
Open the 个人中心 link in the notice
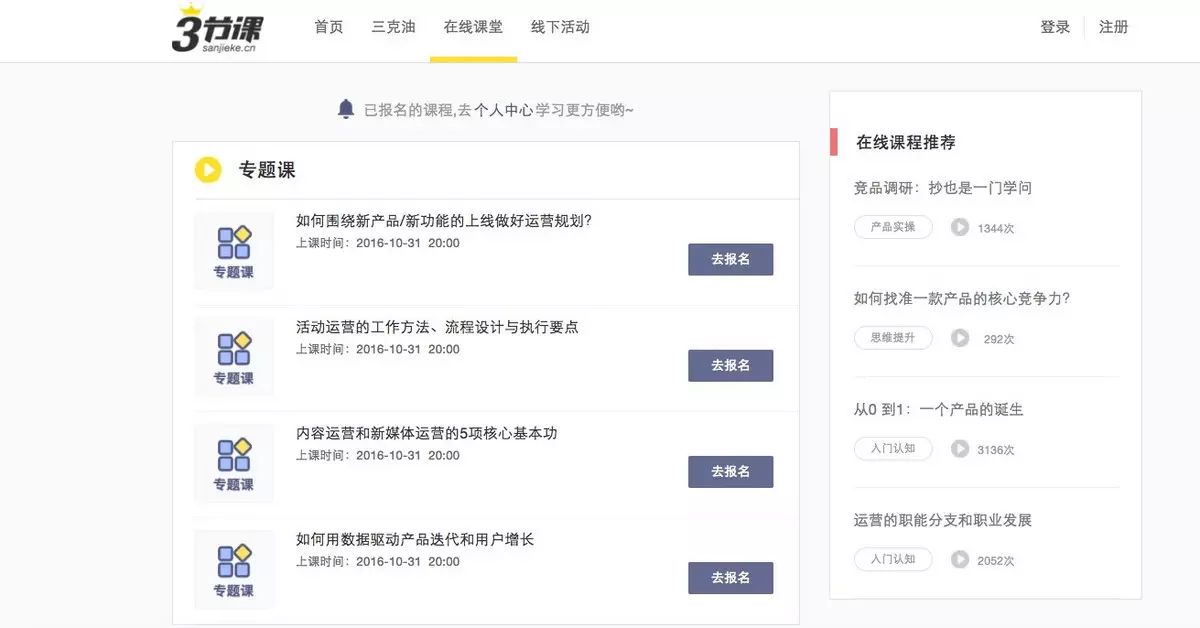(x=503, y=110)
